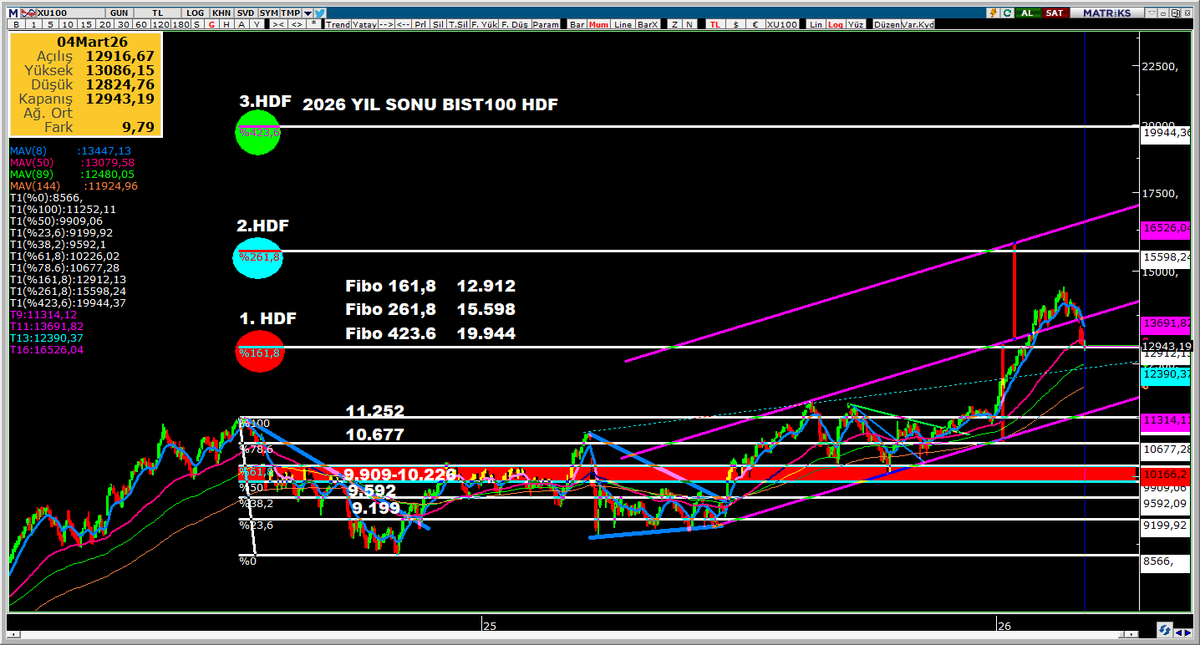Open the KHN header menu
The width and height of the screenshot is (1200, 645).
(x=221, y=13)
